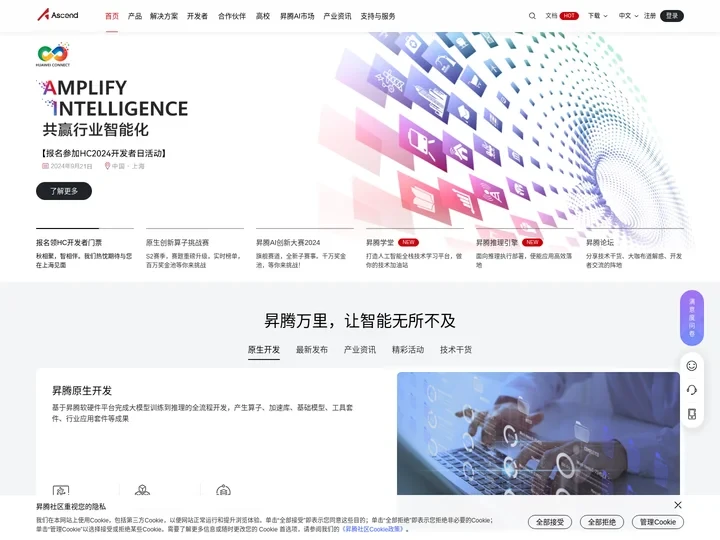Expand the 中文 language dropdown
The image size is (720, 540).
coord(628,16)
